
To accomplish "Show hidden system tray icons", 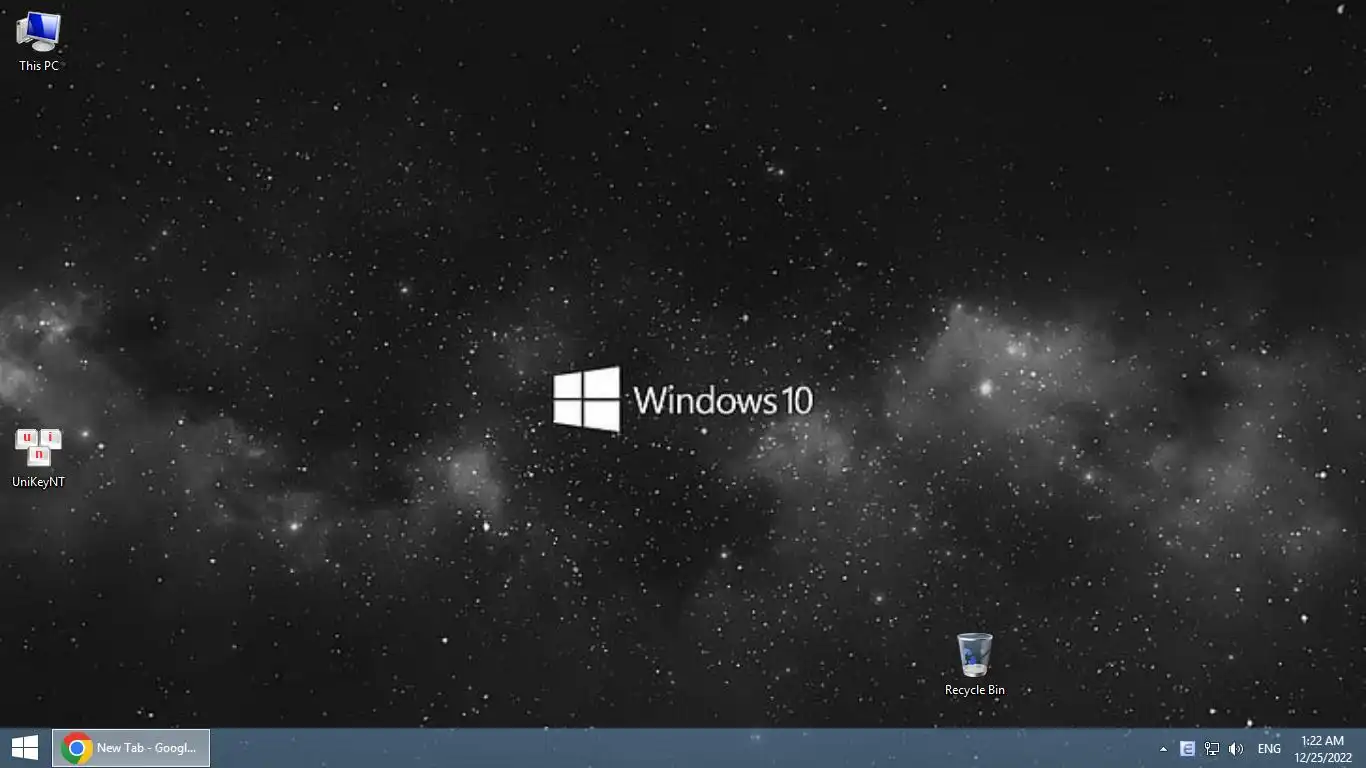I will coord(1163,749).
